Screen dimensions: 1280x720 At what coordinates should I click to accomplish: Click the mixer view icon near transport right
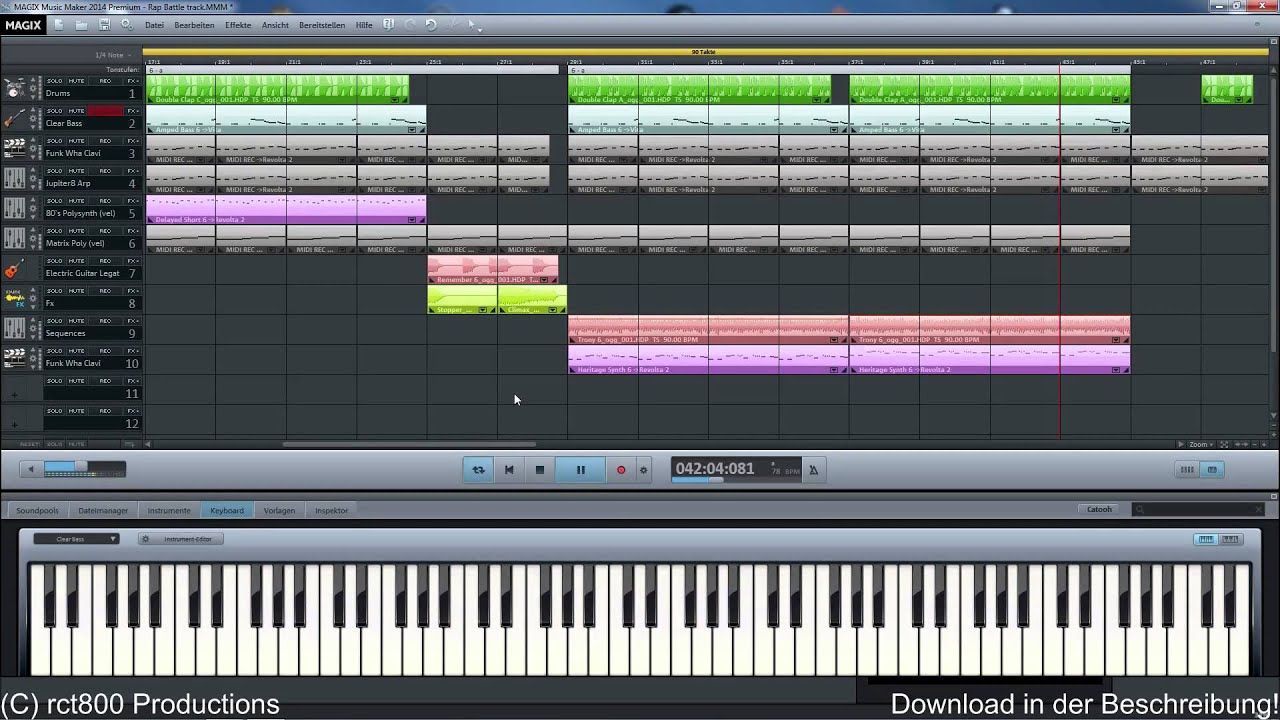coord(1187,469)
